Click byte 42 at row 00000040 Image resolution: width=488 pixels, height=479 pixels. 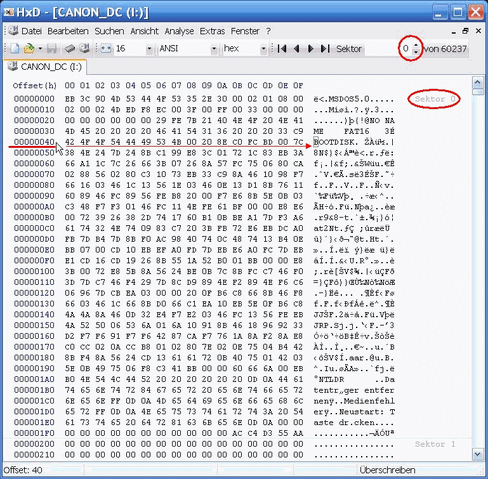(x=70, y=142)
